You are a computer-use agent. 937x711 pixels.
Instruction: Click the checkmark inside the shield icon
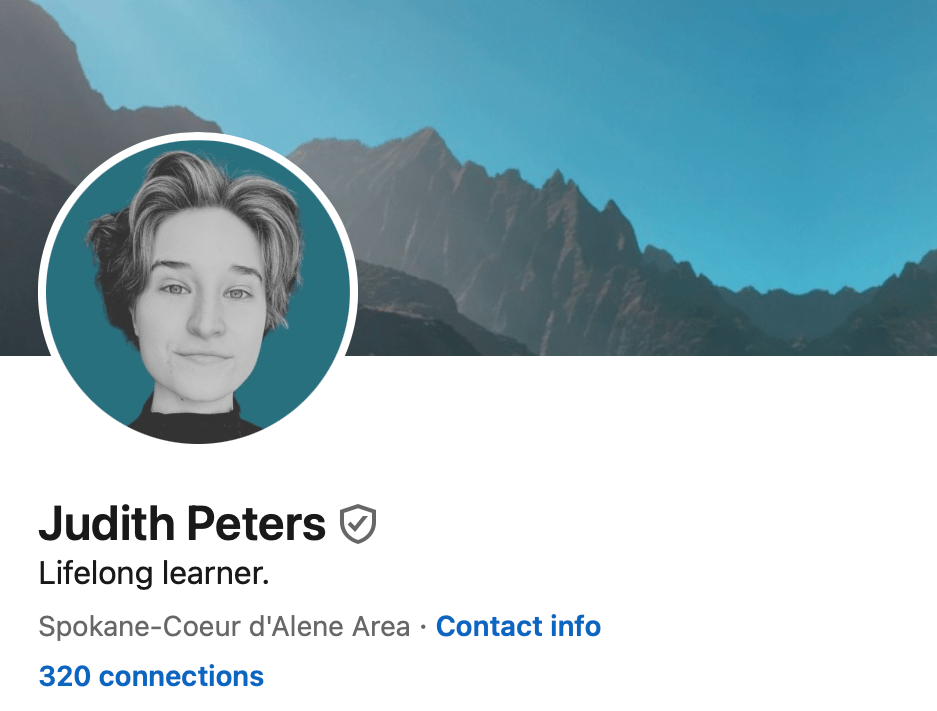coord(357,523)
